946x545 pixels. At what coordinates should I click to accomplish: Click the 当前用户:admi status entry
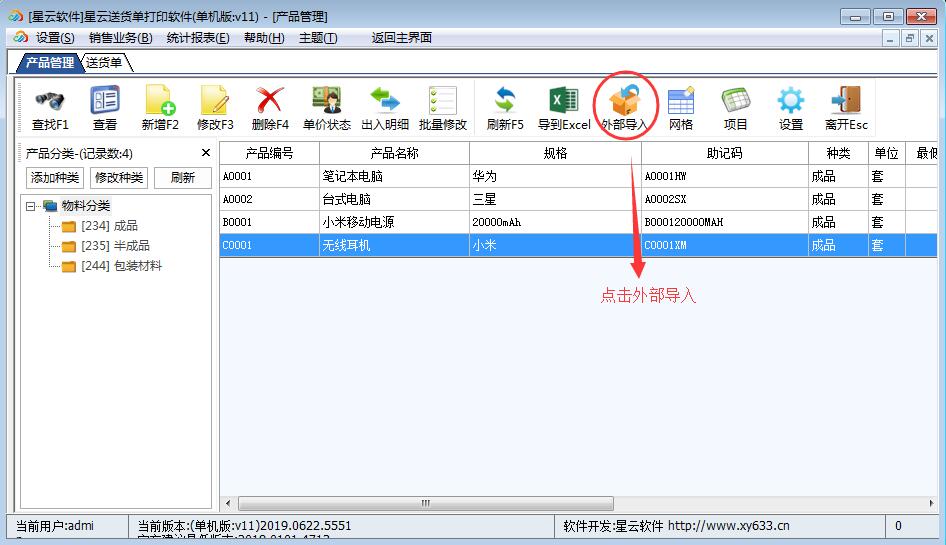pos(55,526)
